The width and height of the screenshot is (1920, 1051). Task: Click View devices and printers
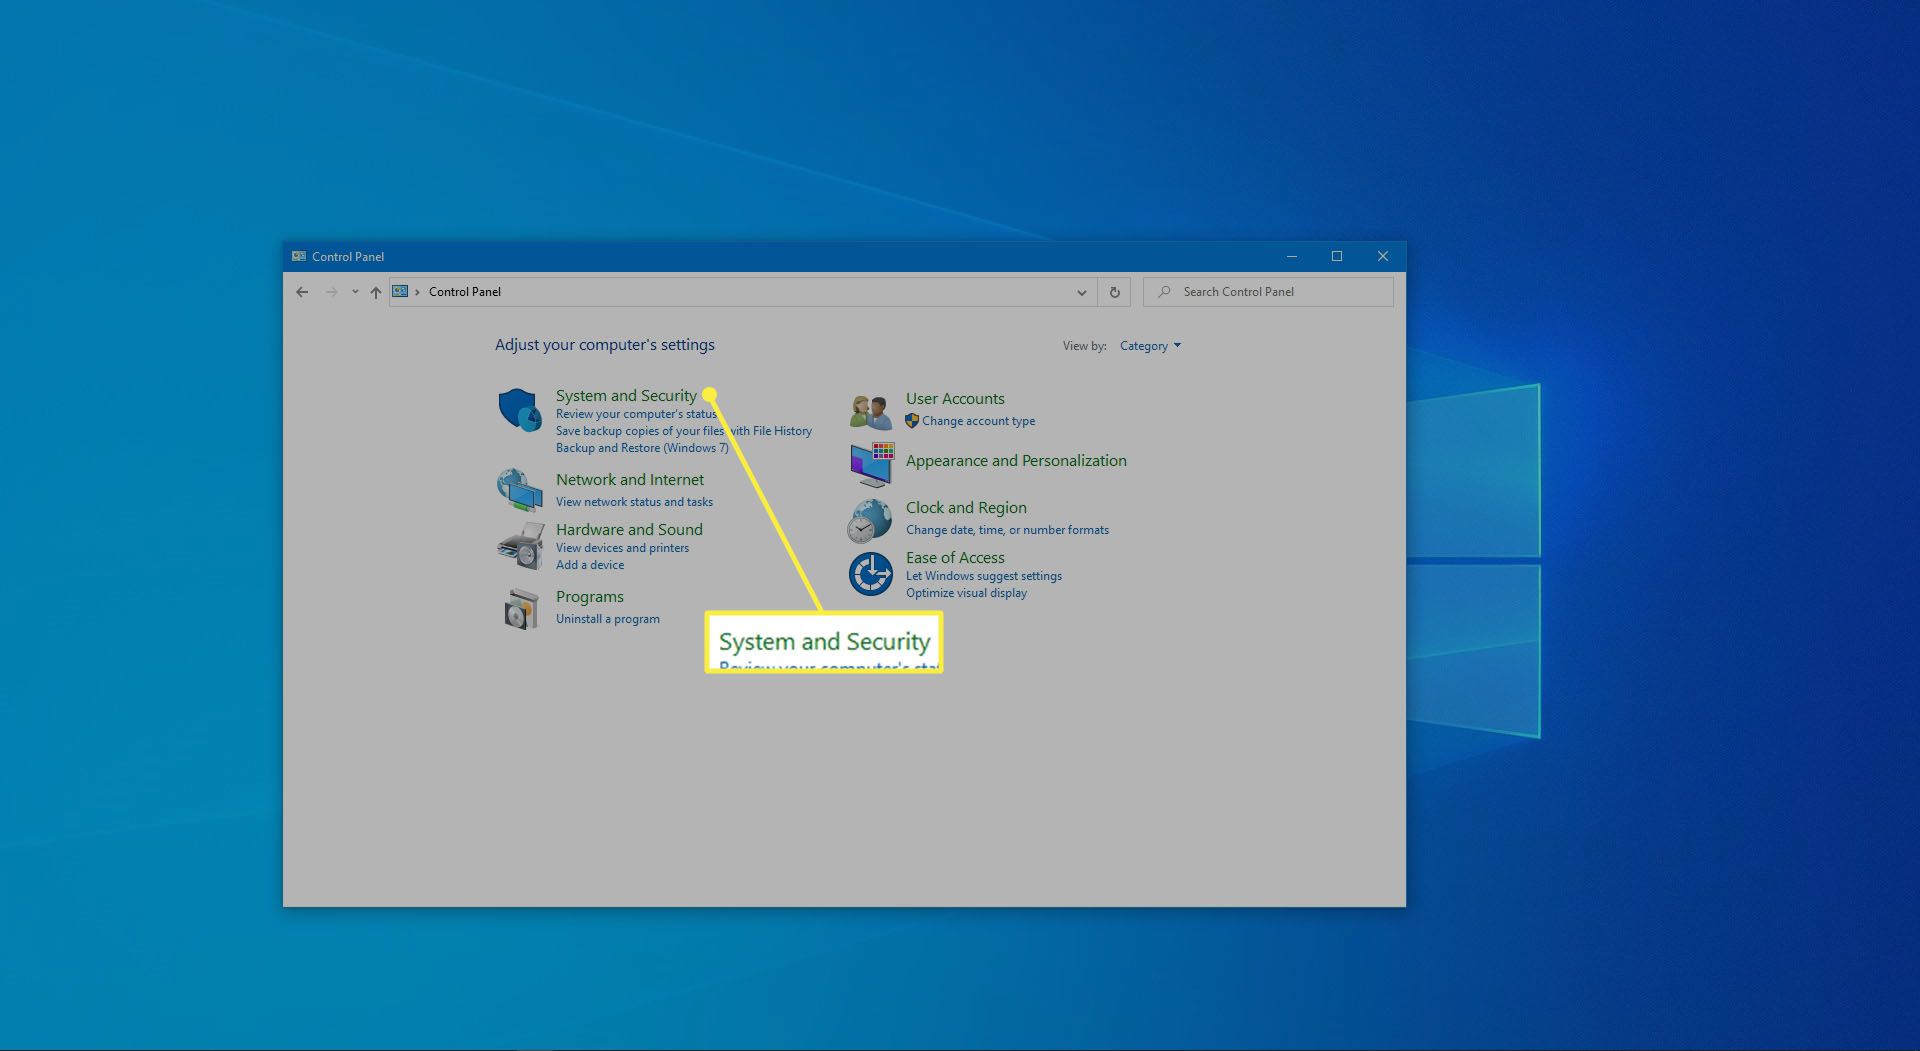(622, 548)
